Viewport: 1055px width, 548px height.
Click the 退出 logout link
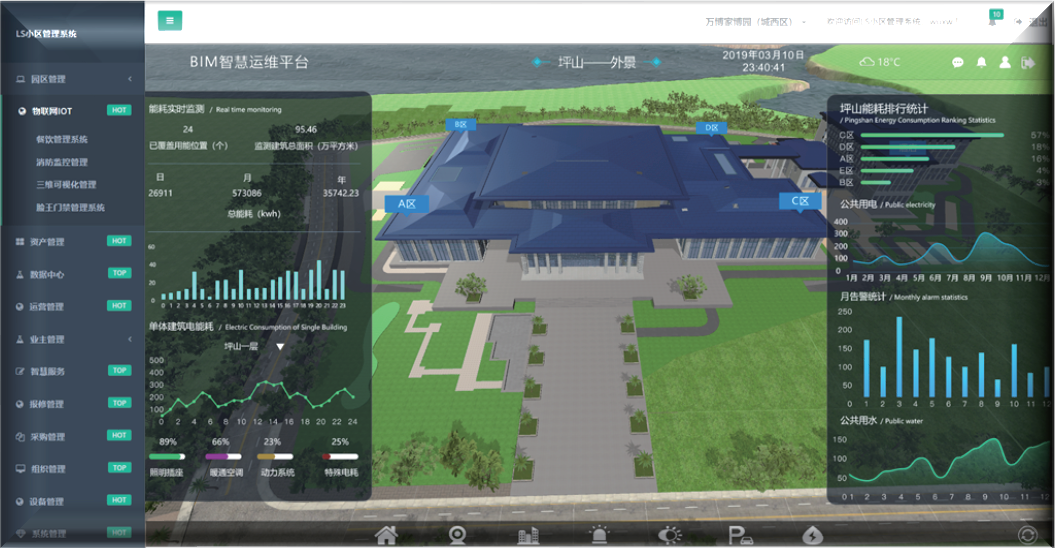click(x=1038, y=21)
